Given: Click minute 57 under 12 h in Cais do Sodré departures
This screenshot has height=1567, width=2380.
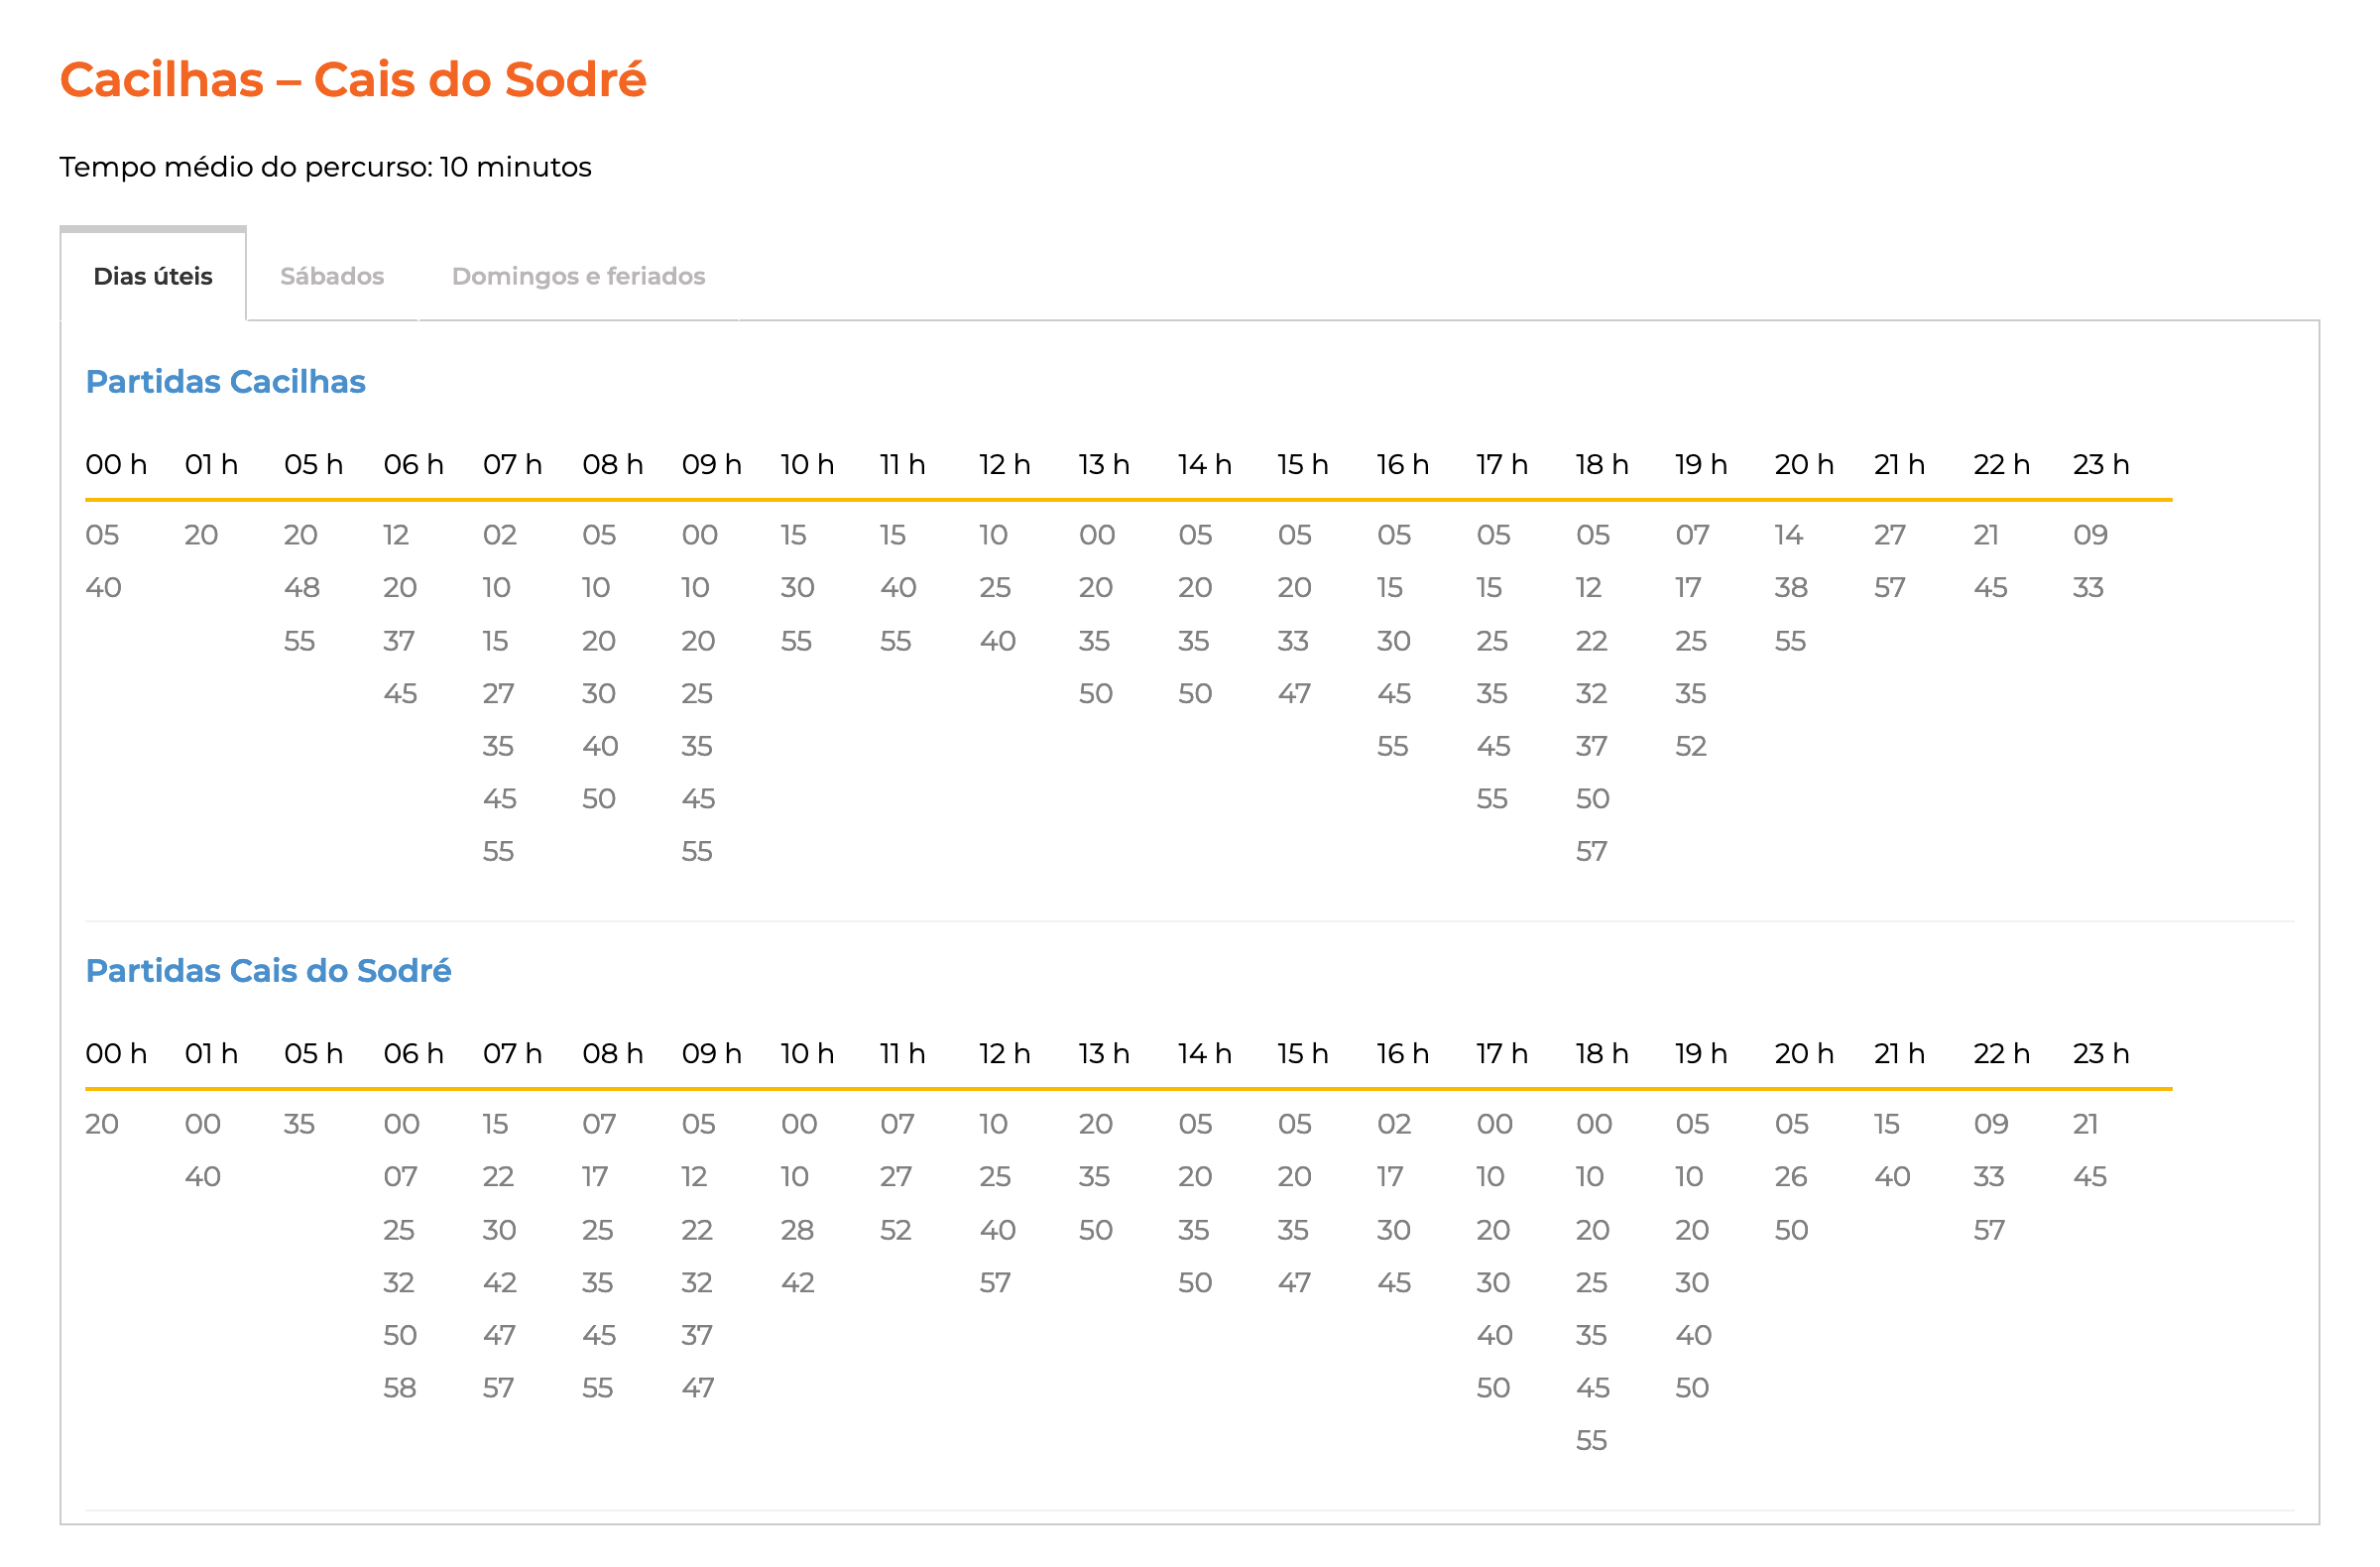Looking at the screenshot, I should (x=995, y=1283).
